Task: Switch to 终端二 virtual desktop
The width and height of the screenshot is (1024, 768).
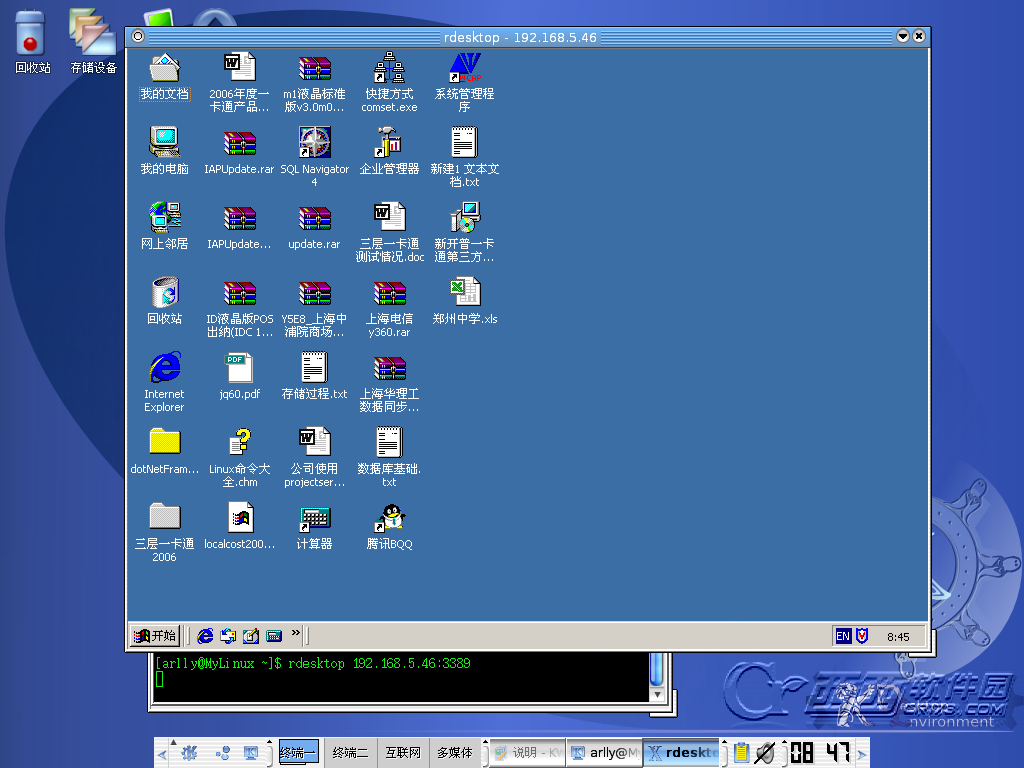Action: tap(350, 753)
